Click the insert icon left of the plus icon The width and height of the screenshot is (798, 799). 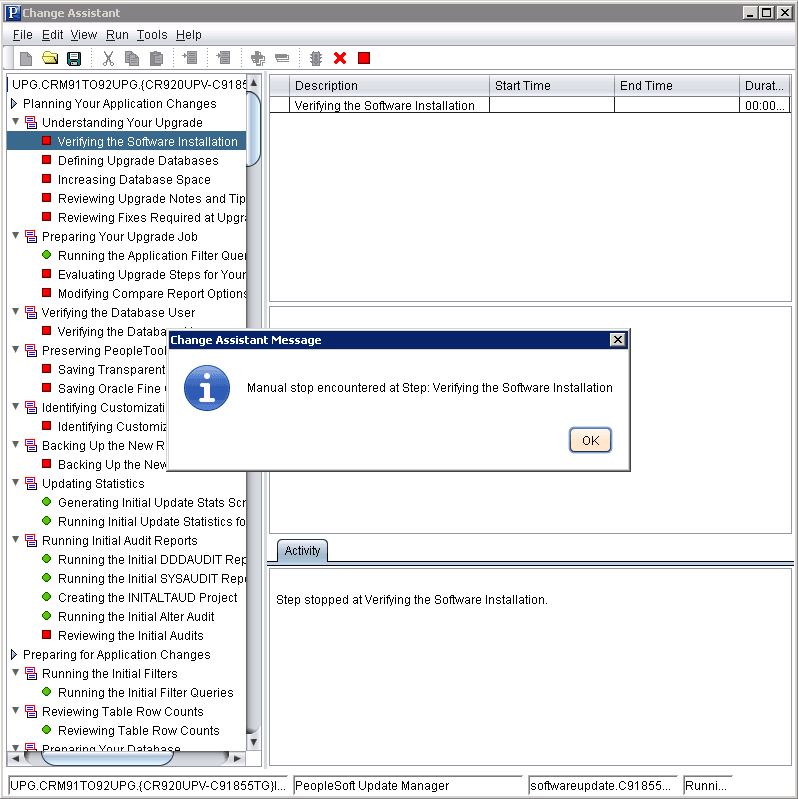tap(224, 58)
